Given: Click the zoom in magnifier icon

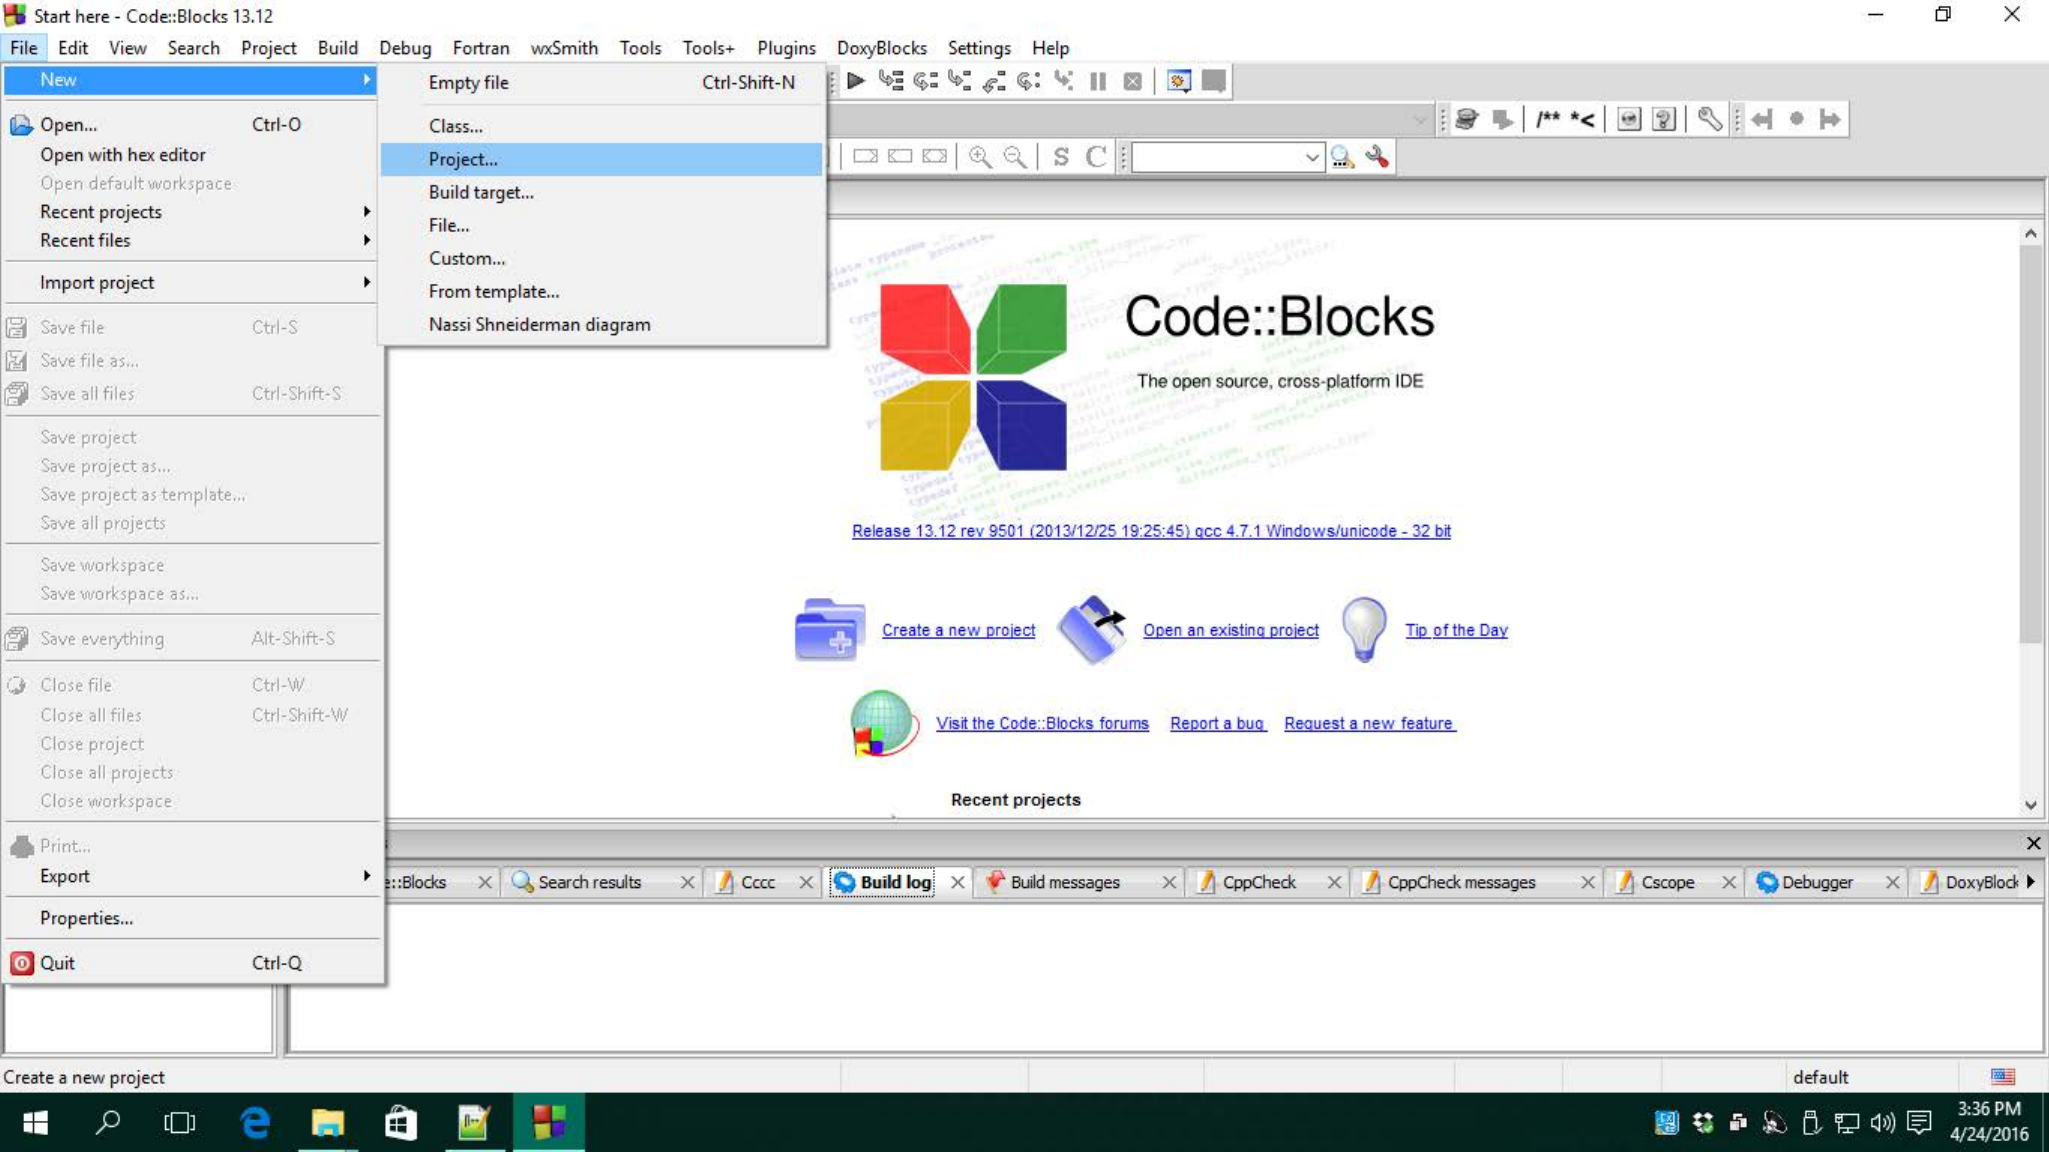Looking at the screenshot, I should [x=980, y=157].
